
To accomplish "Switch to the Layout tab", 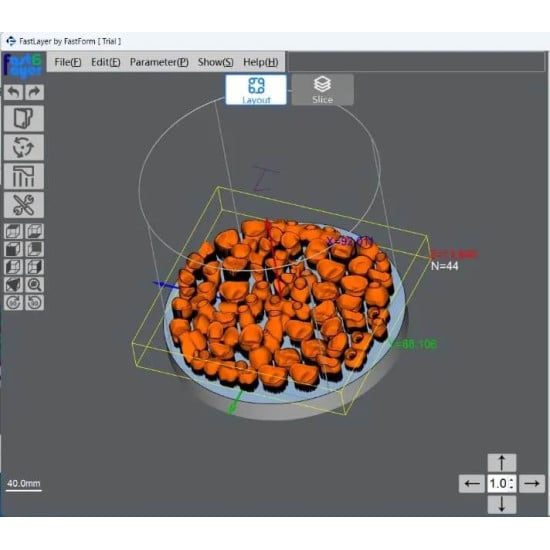I will click(x=256, y=90).
